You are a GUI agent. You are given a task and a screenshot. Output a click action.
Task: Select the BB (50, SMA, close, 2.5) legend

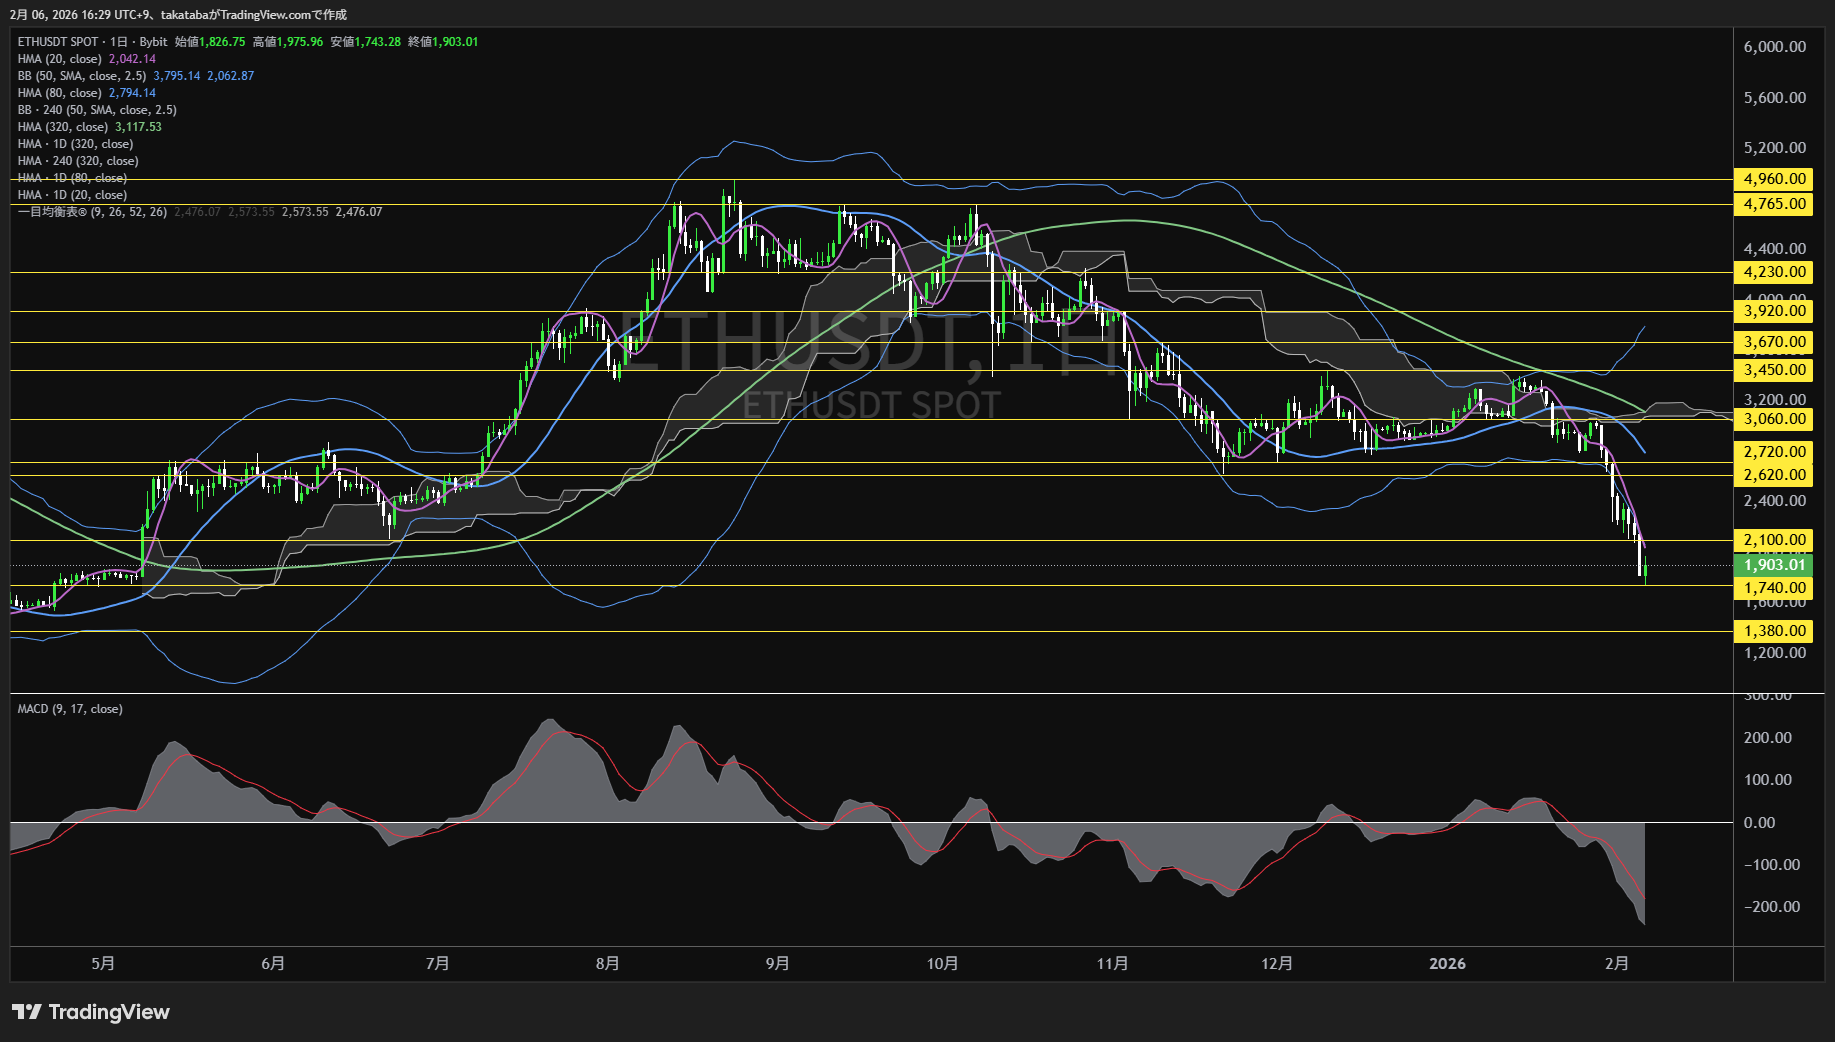pyautogui.click(x=82, y=76)
